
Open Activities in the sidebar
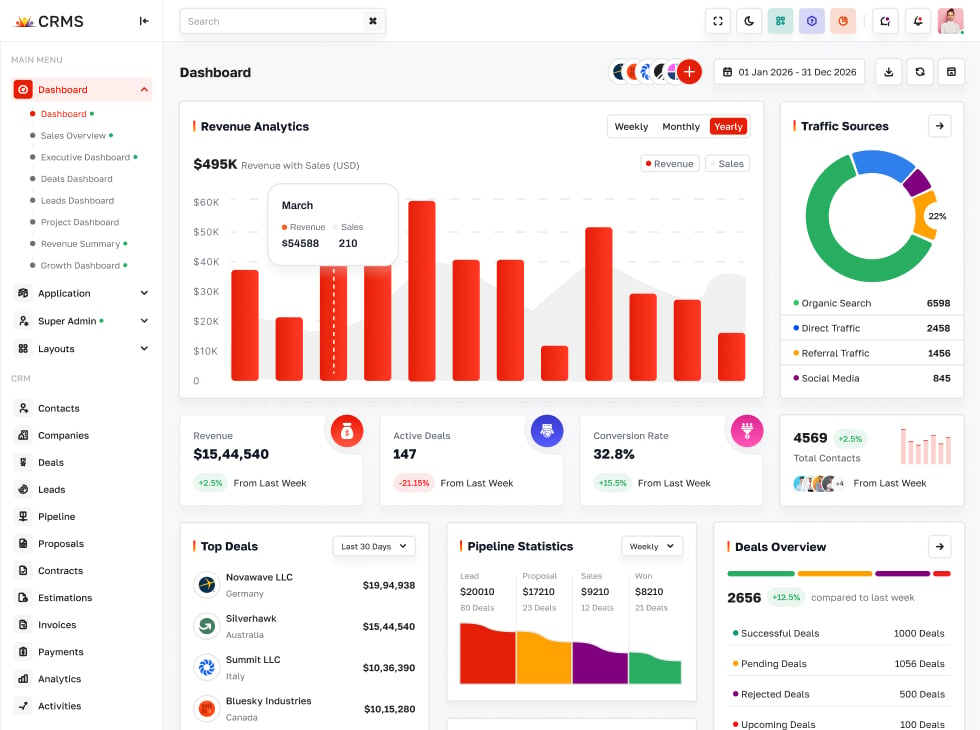pyautogui.click(x=59, y=706)
